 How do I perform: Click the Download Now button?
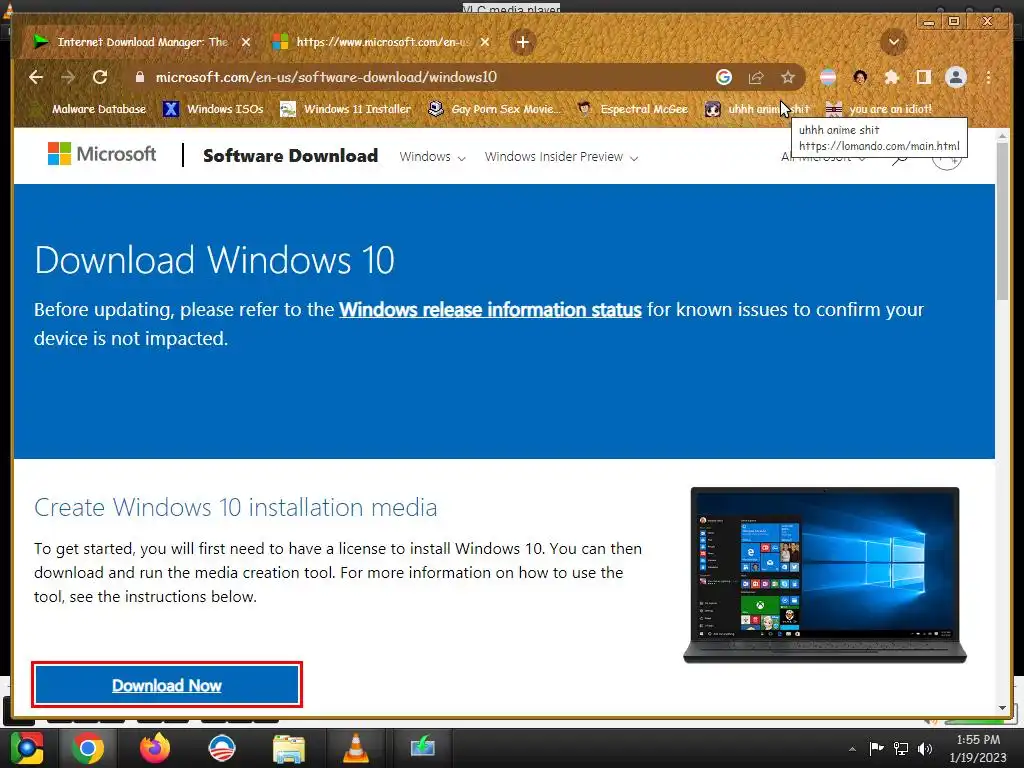pos(167,685)
